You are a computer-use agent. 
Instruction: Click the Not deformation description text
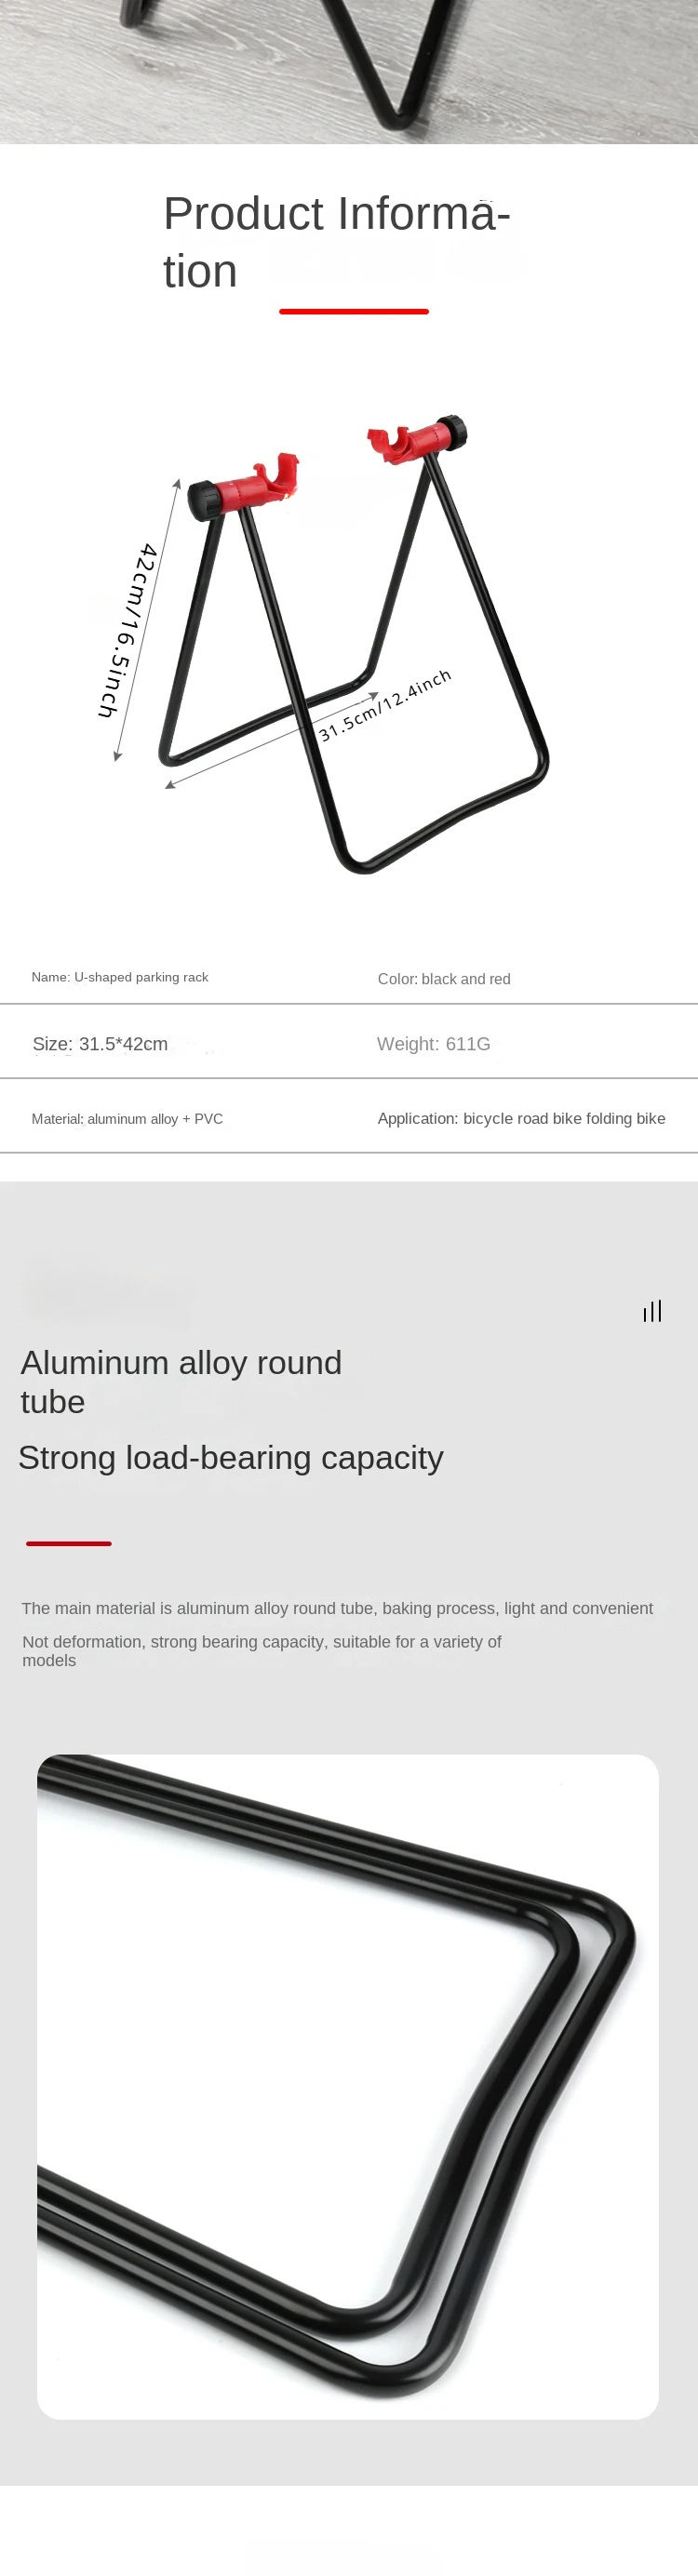coord(262,1651)
